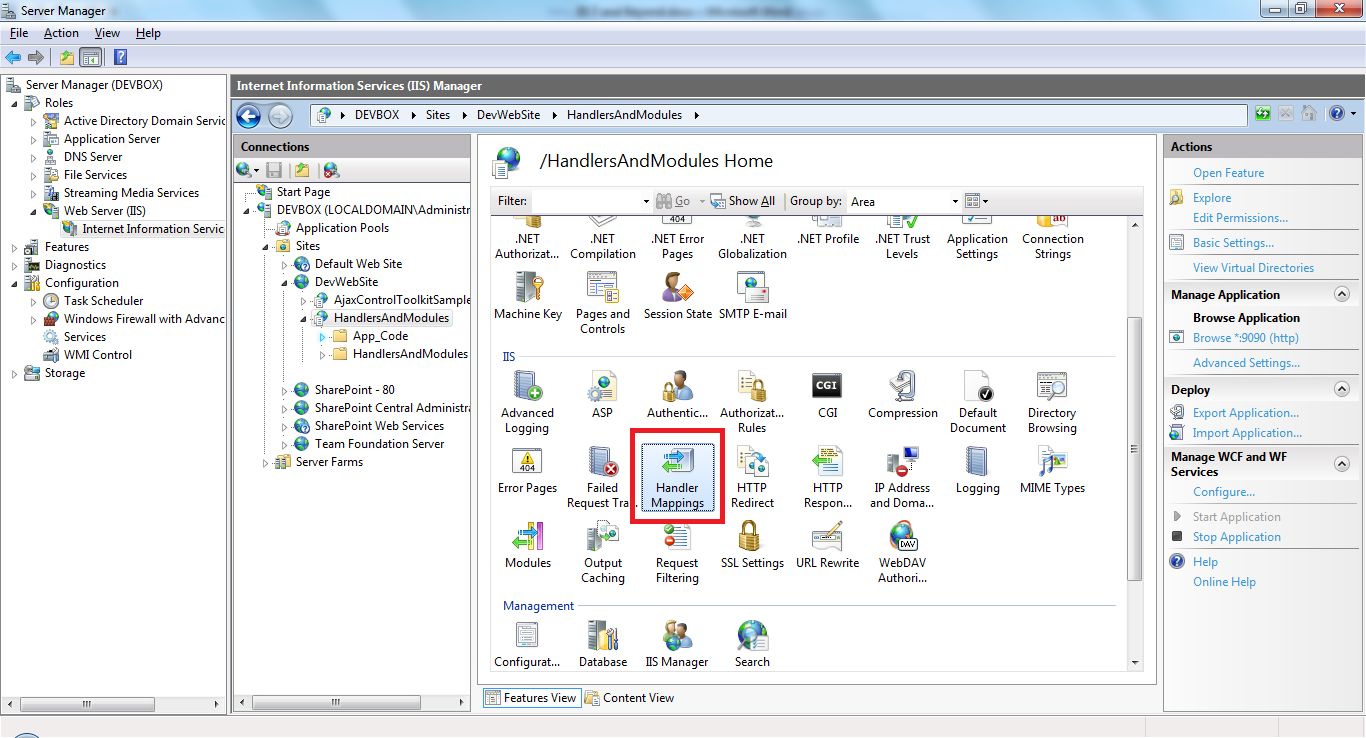This screenshot has height=738, width=1366.
Task: Open IP Address and Domain Restrictions
Action: [x=901, y=477]
